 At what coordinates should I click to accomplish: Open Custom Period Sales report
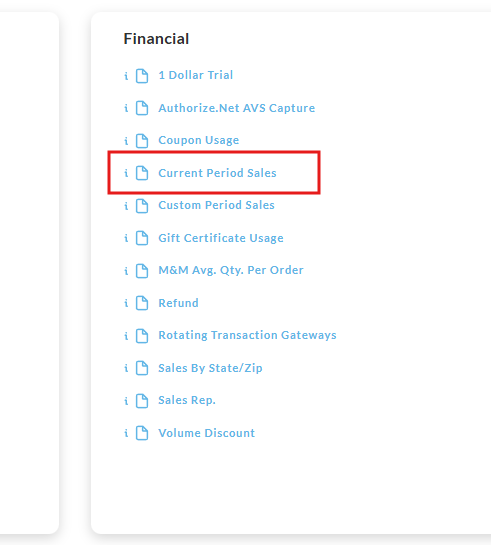[216, 205]
